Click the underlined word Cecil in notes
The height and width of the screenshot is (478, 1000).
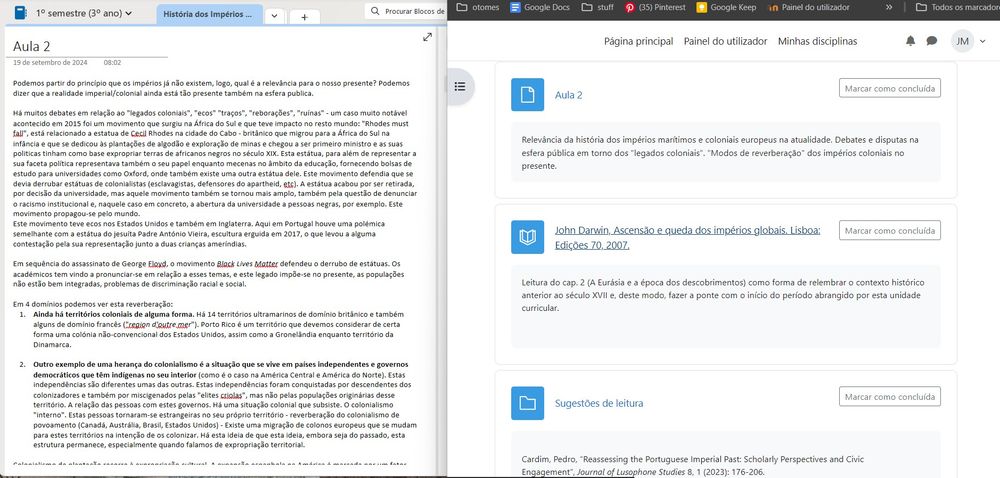click(138, 133)
